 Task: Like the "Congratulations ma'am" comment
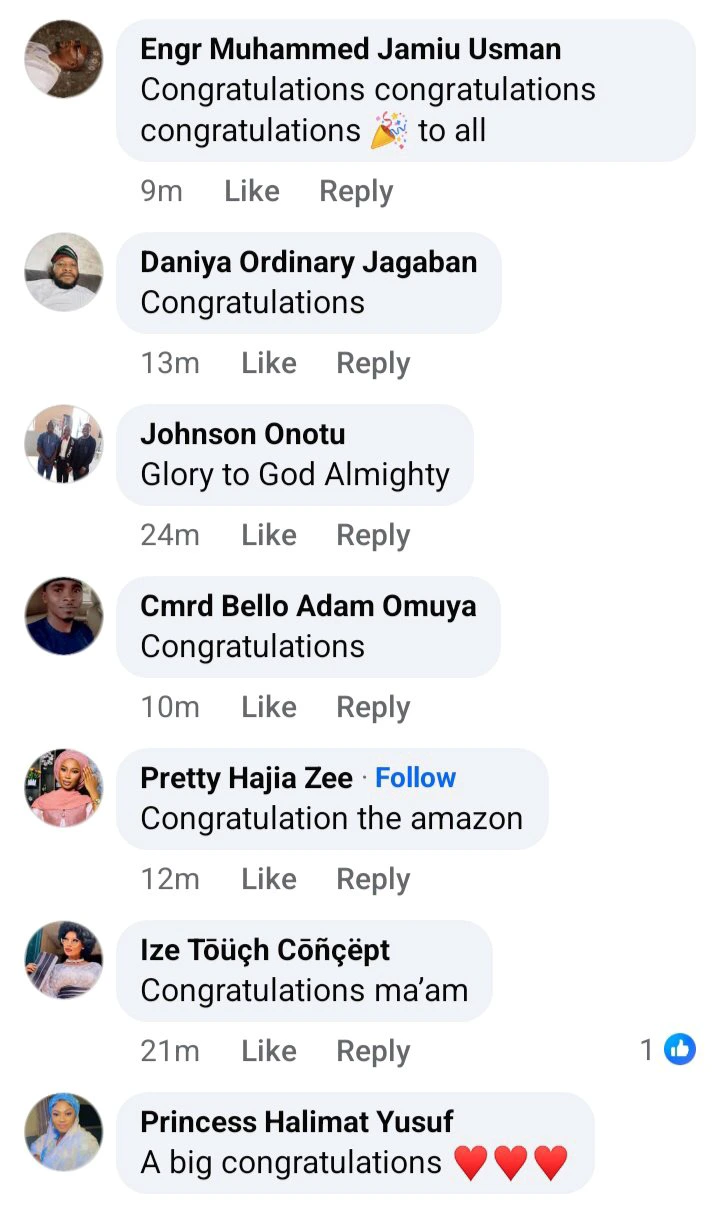click(268, 1051)
